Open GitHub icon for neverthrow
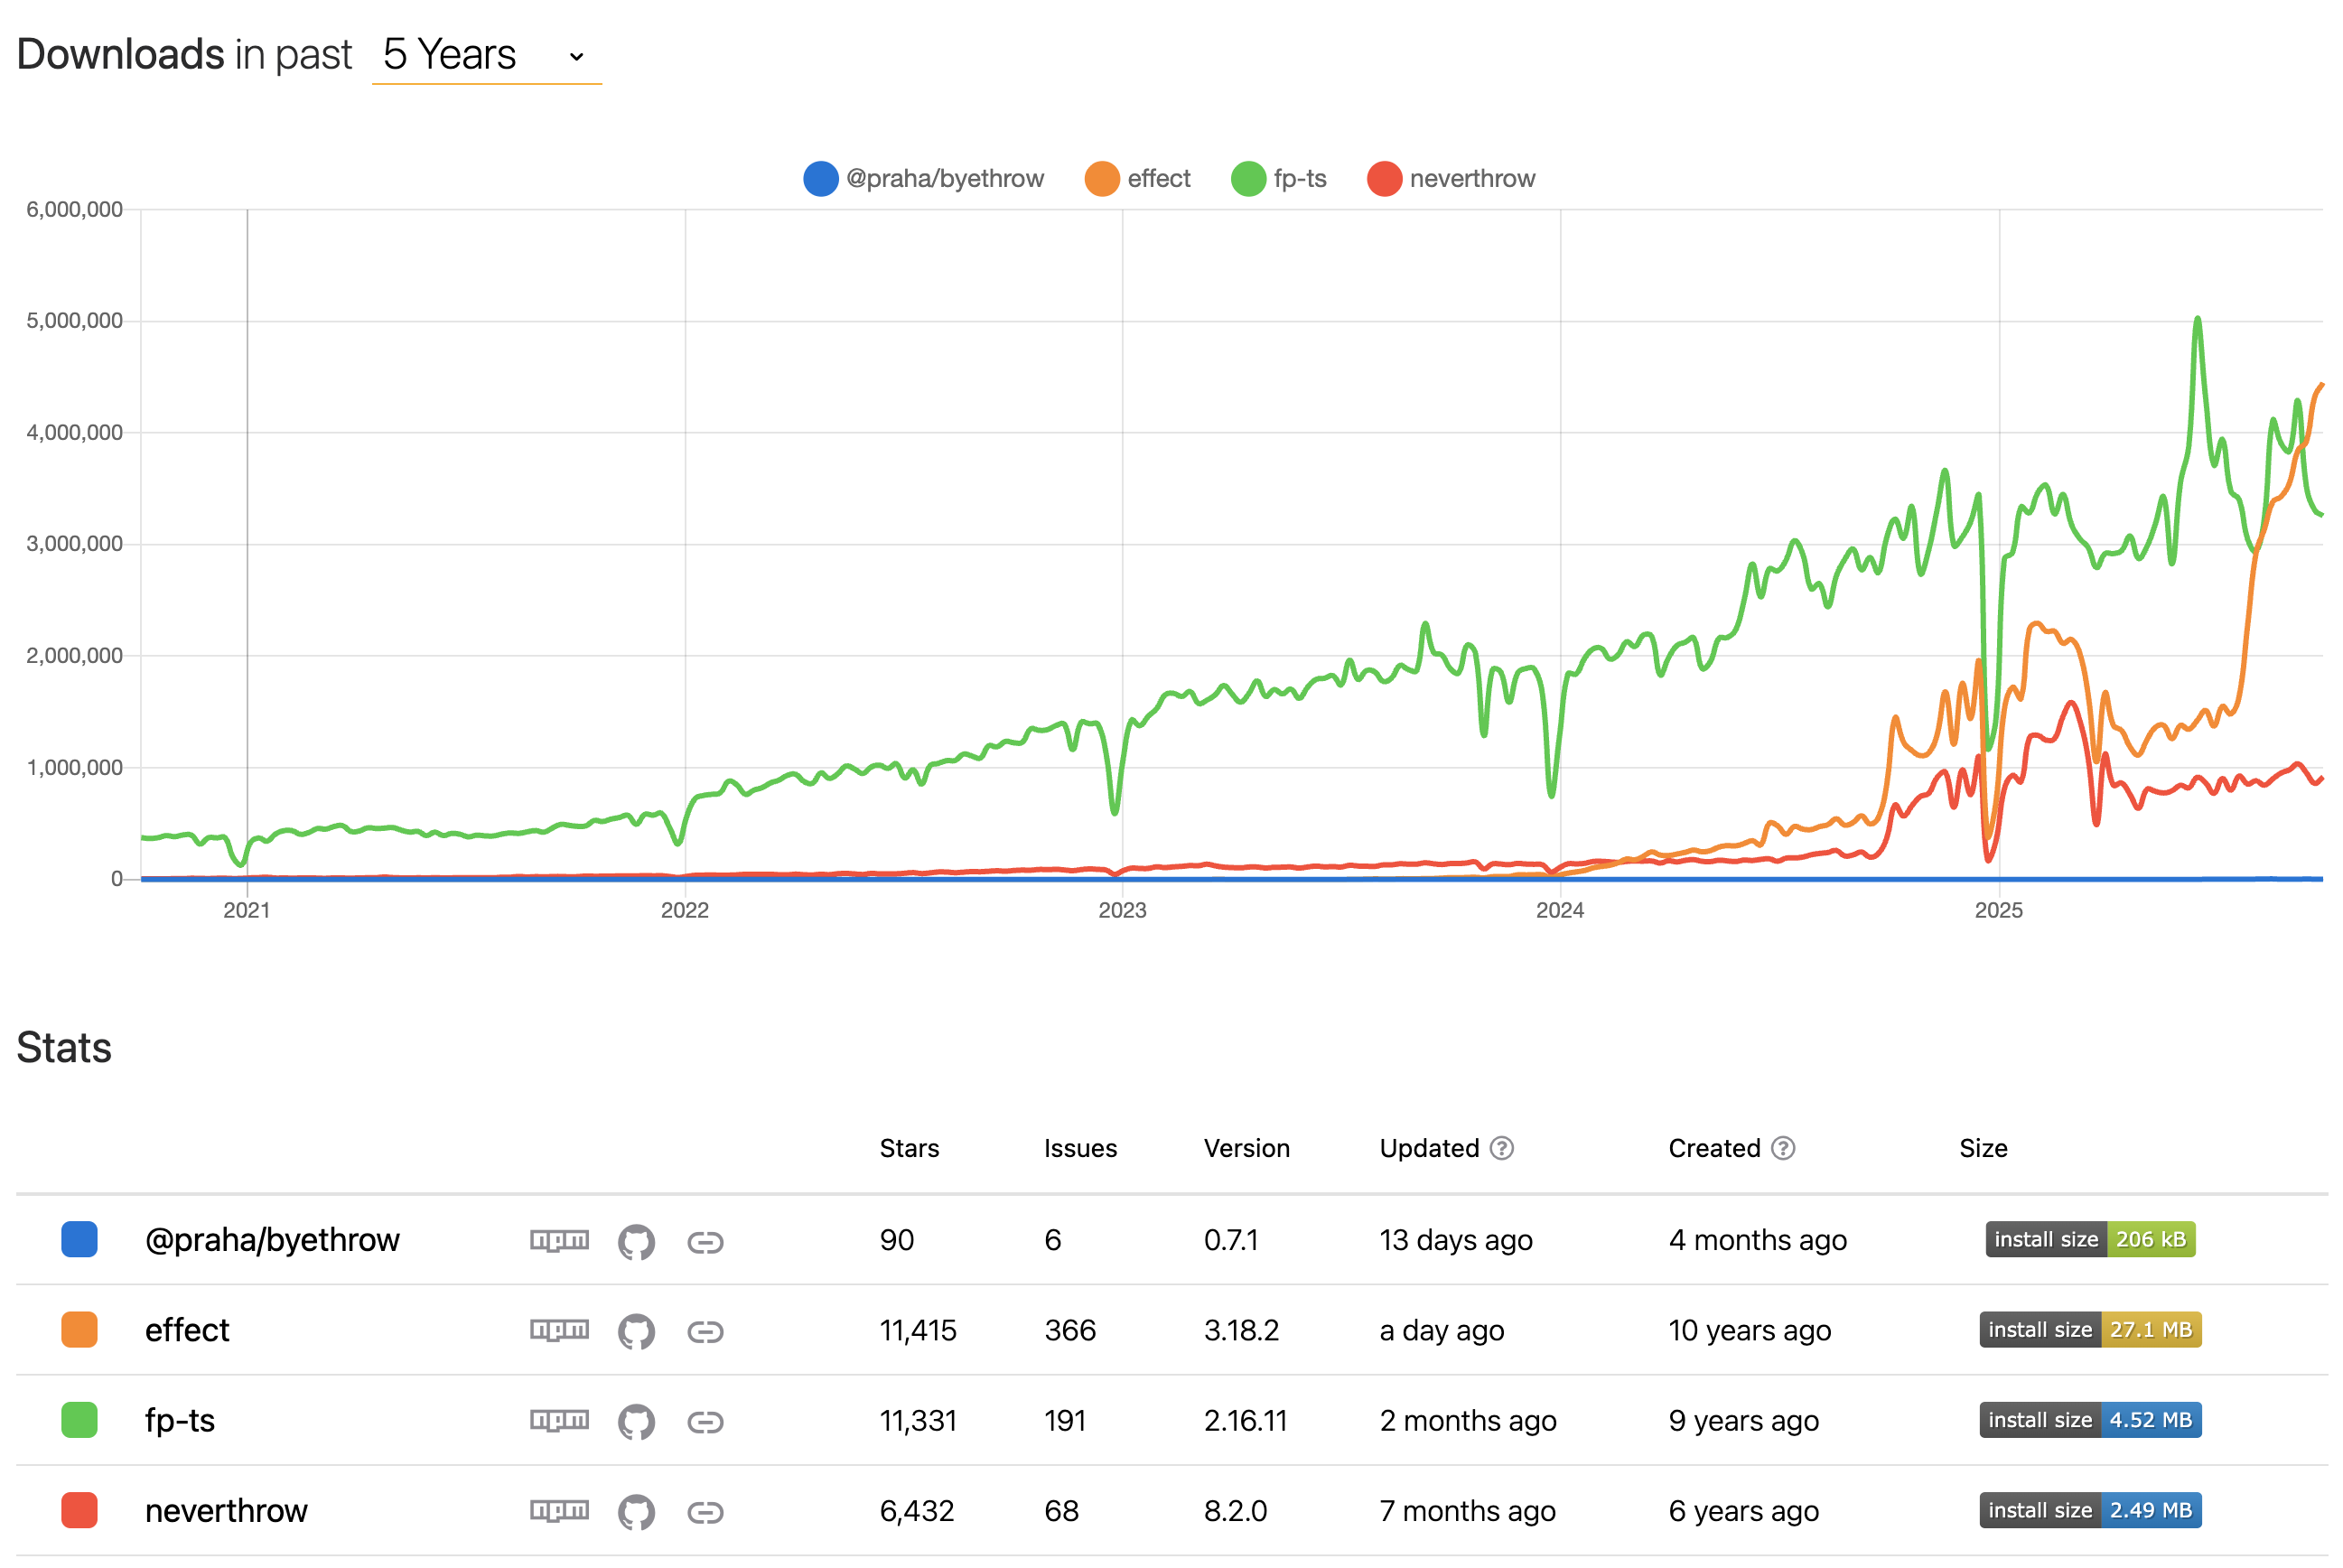 (636, 1512)
